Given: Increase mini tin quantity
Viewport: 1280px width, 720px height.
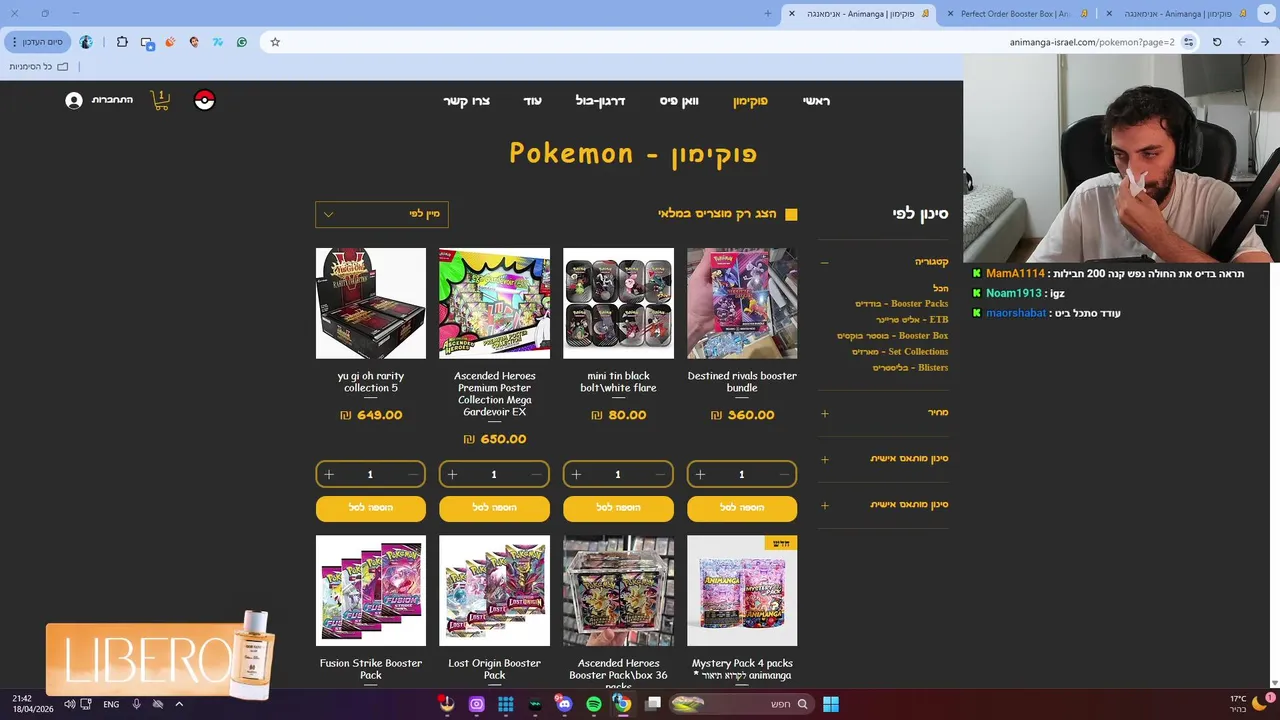Looking at the screenshot, I should point(576,474).
